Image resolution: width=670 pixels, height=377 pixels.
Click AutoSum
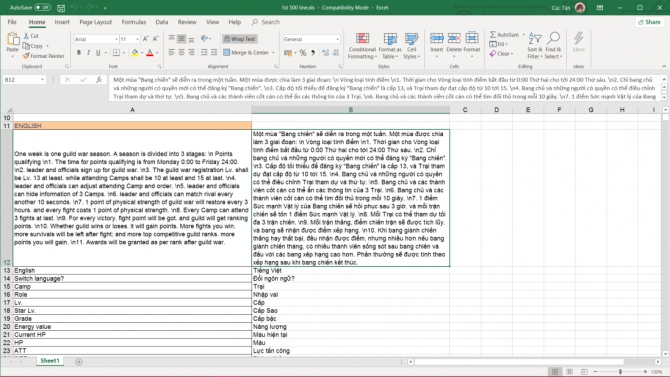[504, 35]
